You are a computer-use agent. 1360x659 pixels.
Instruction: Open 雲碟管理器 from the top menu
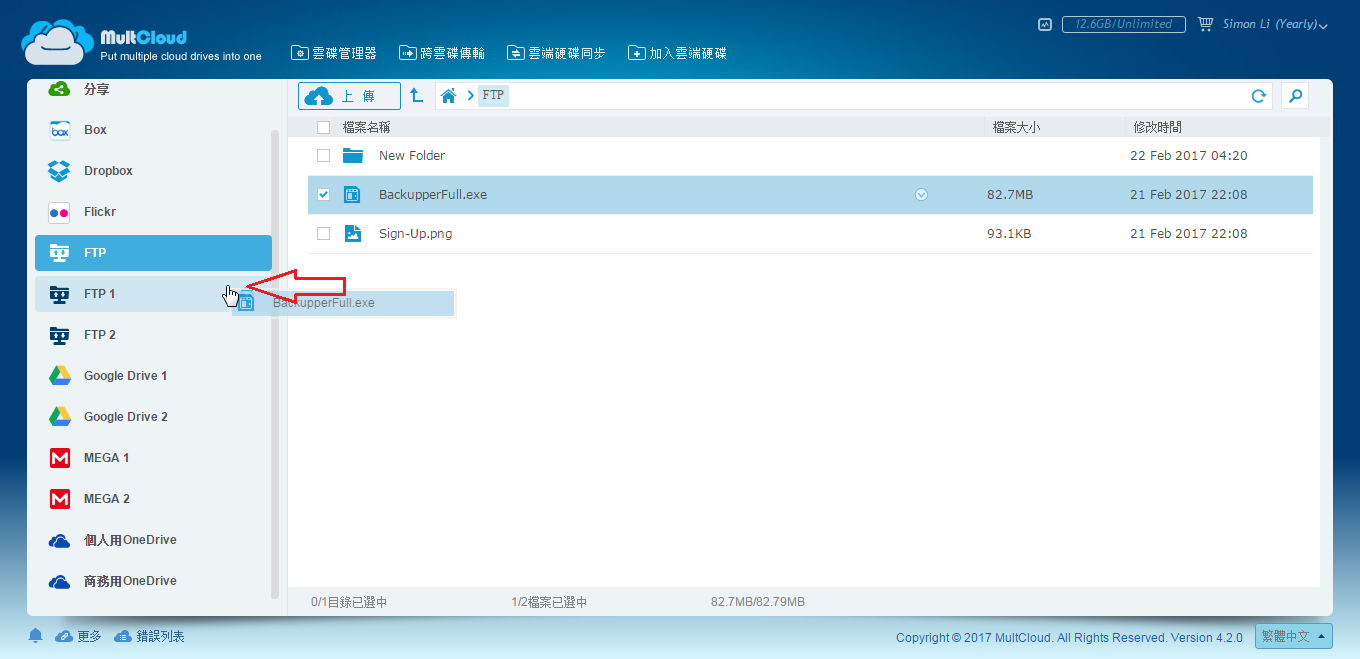point(333,53)
